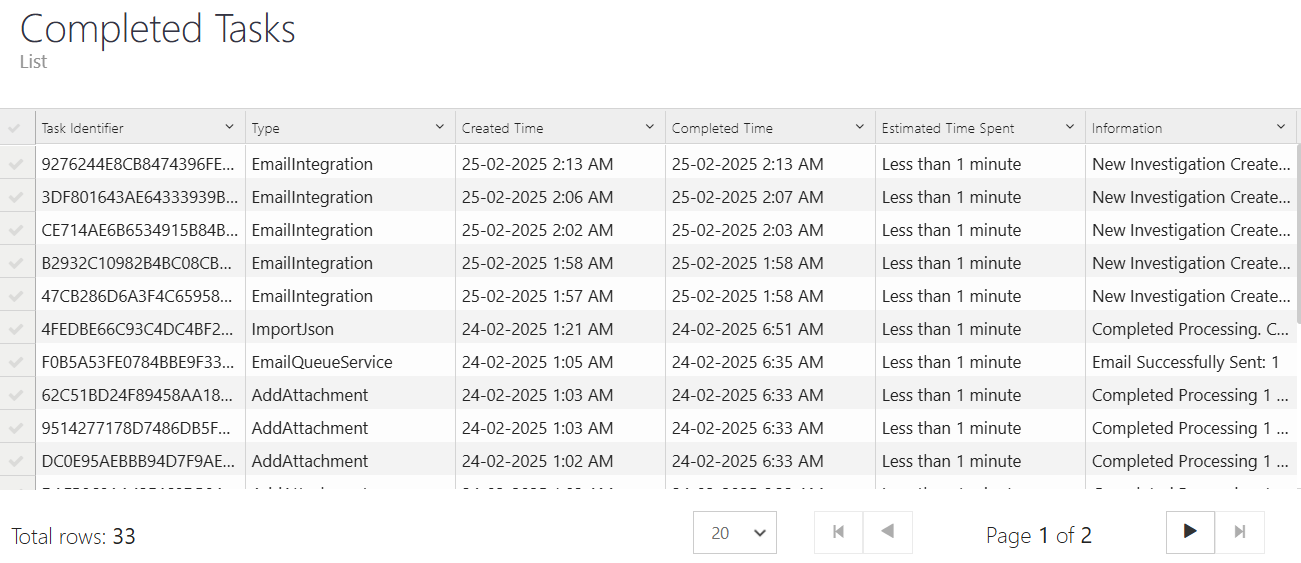Go to the next page arrow
Screen dimensions: 1301x563
1190,532
